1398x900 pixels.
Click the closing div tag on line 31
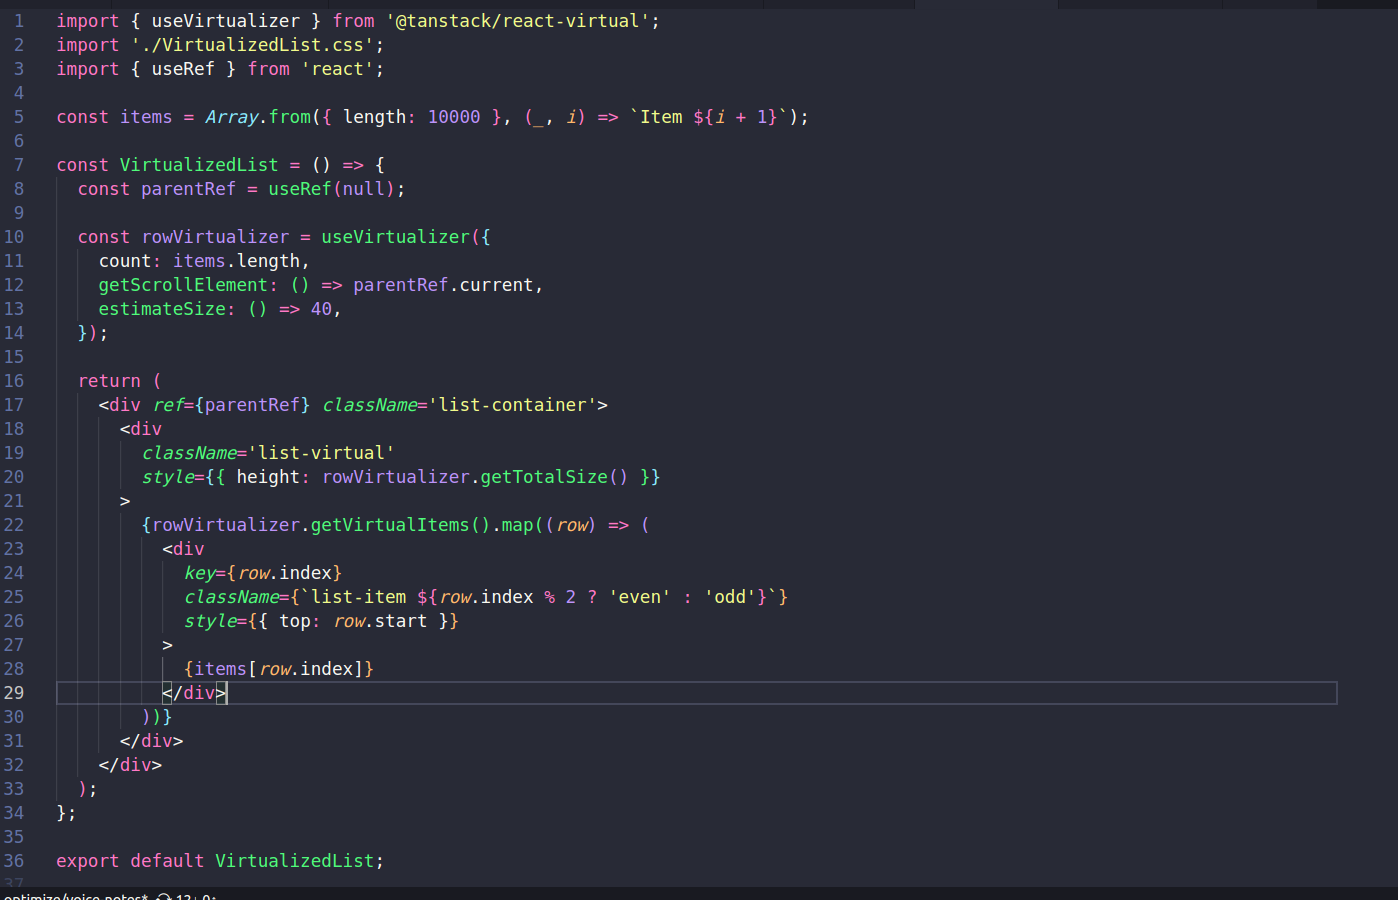tap(151, 741)
